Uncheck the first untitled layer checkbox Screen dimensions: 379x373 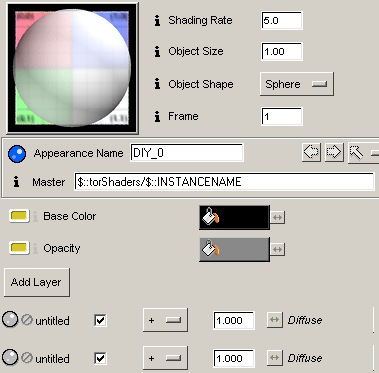[x=100, y=321]
